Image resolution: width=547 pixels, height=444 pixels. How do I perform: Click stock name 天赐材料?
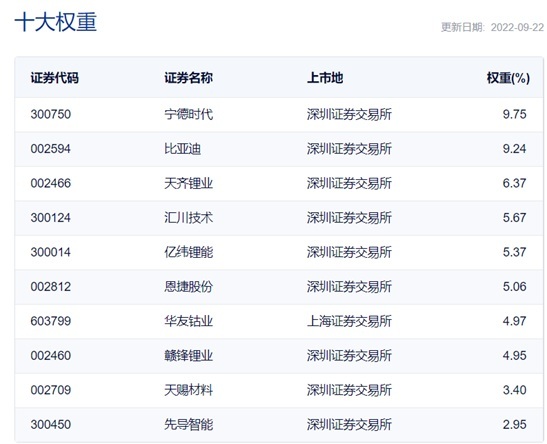(x=188, y=390)
